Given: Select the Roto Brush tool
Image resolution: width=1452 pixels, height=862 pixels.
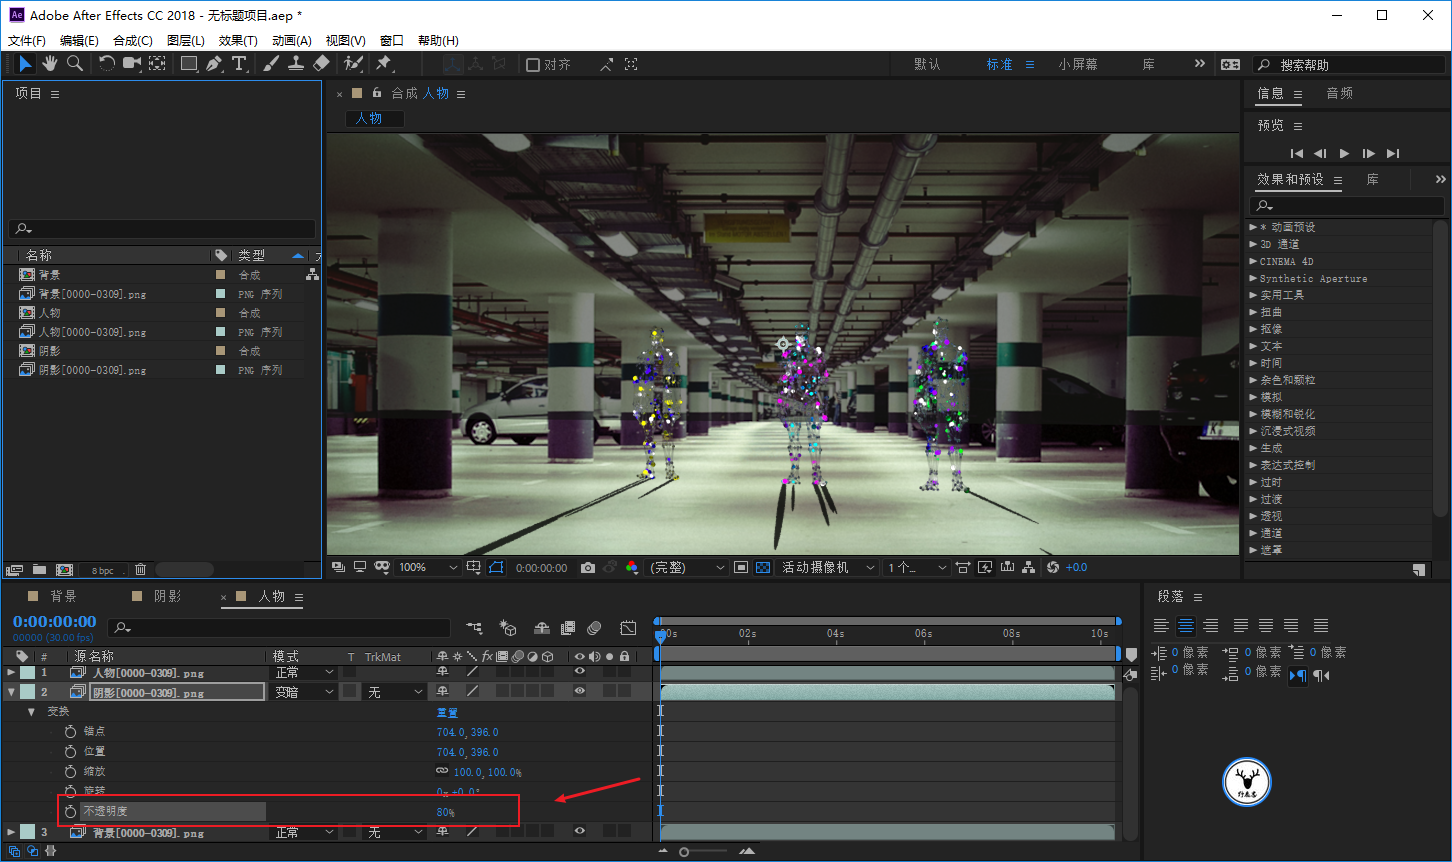Looking at the screenshot, I should click(x=353, y=64).
